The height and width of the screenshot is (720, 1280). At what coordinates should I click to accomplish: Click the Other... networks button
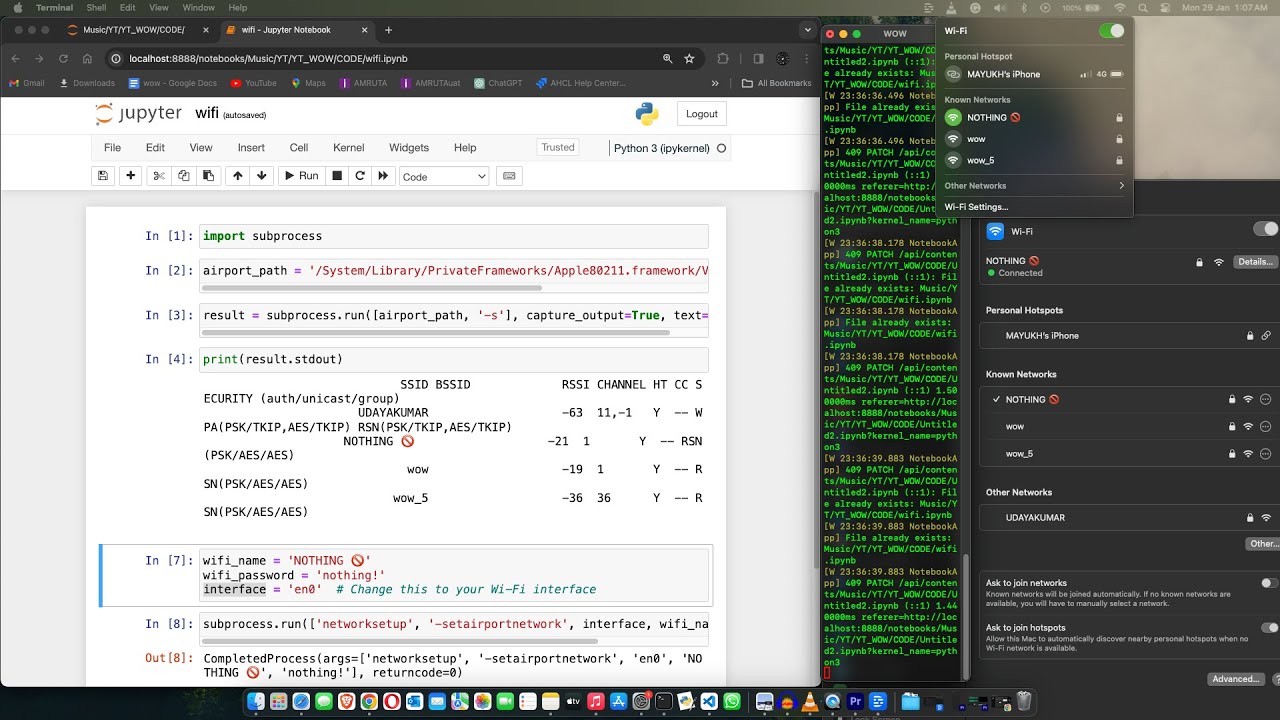[x=1263, y=544]
